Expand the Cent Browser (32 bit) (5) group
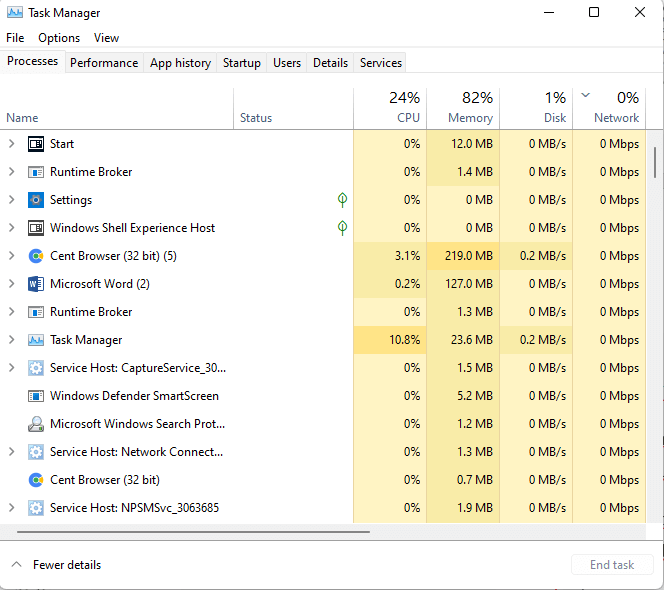 pos(12,256)
